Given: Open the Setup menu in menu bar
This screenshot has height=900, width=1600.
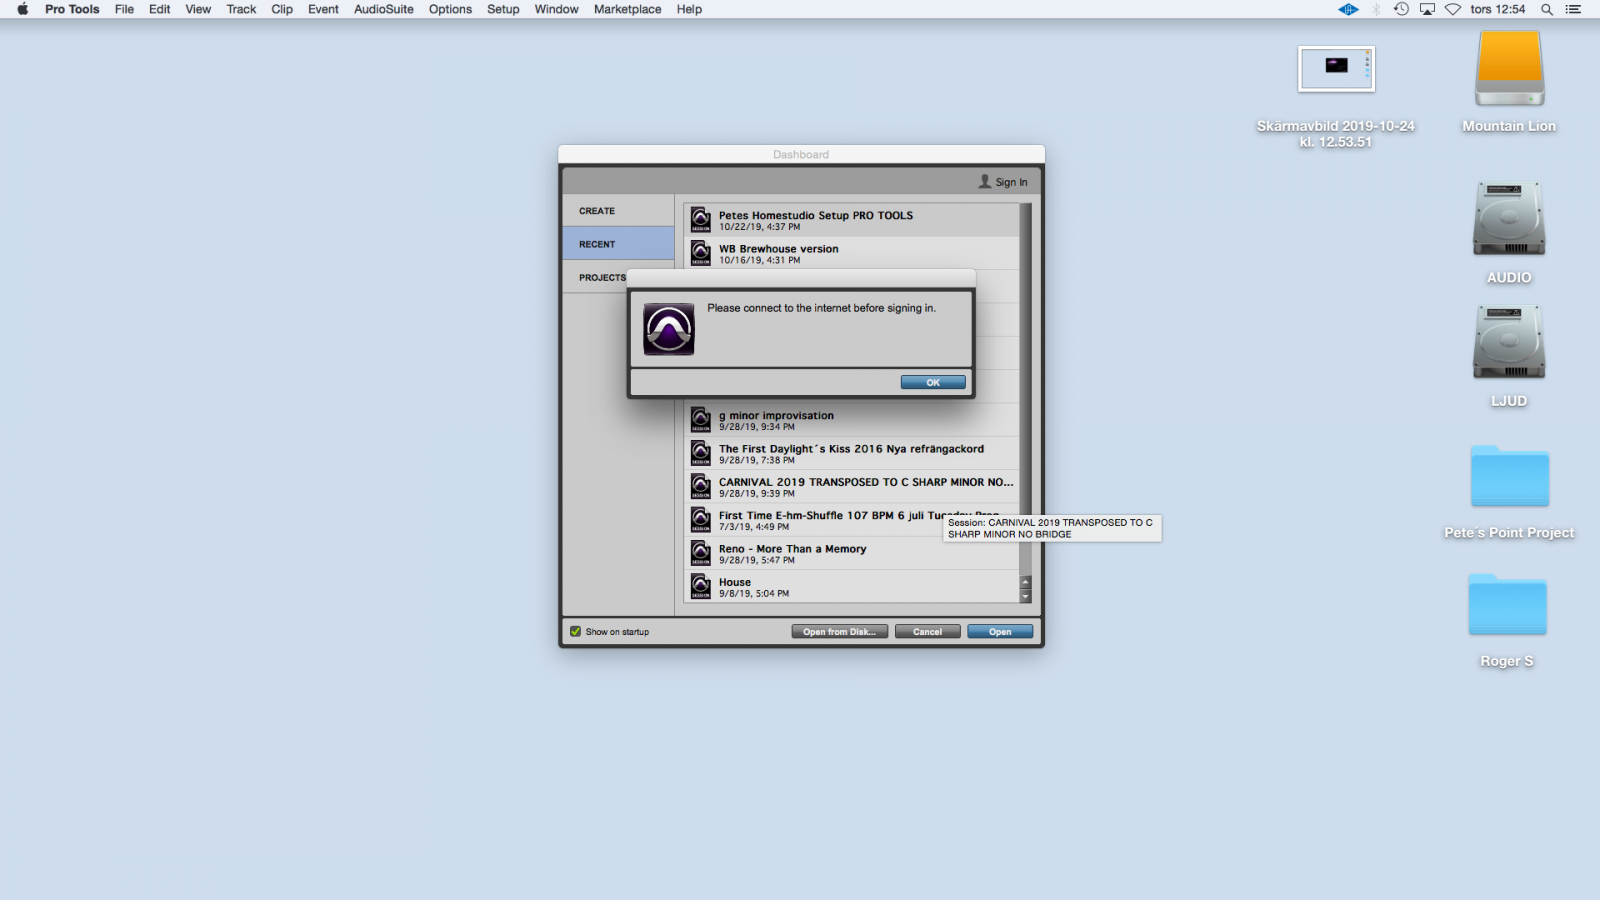Looking at the screenshot, I should [503, 9].
